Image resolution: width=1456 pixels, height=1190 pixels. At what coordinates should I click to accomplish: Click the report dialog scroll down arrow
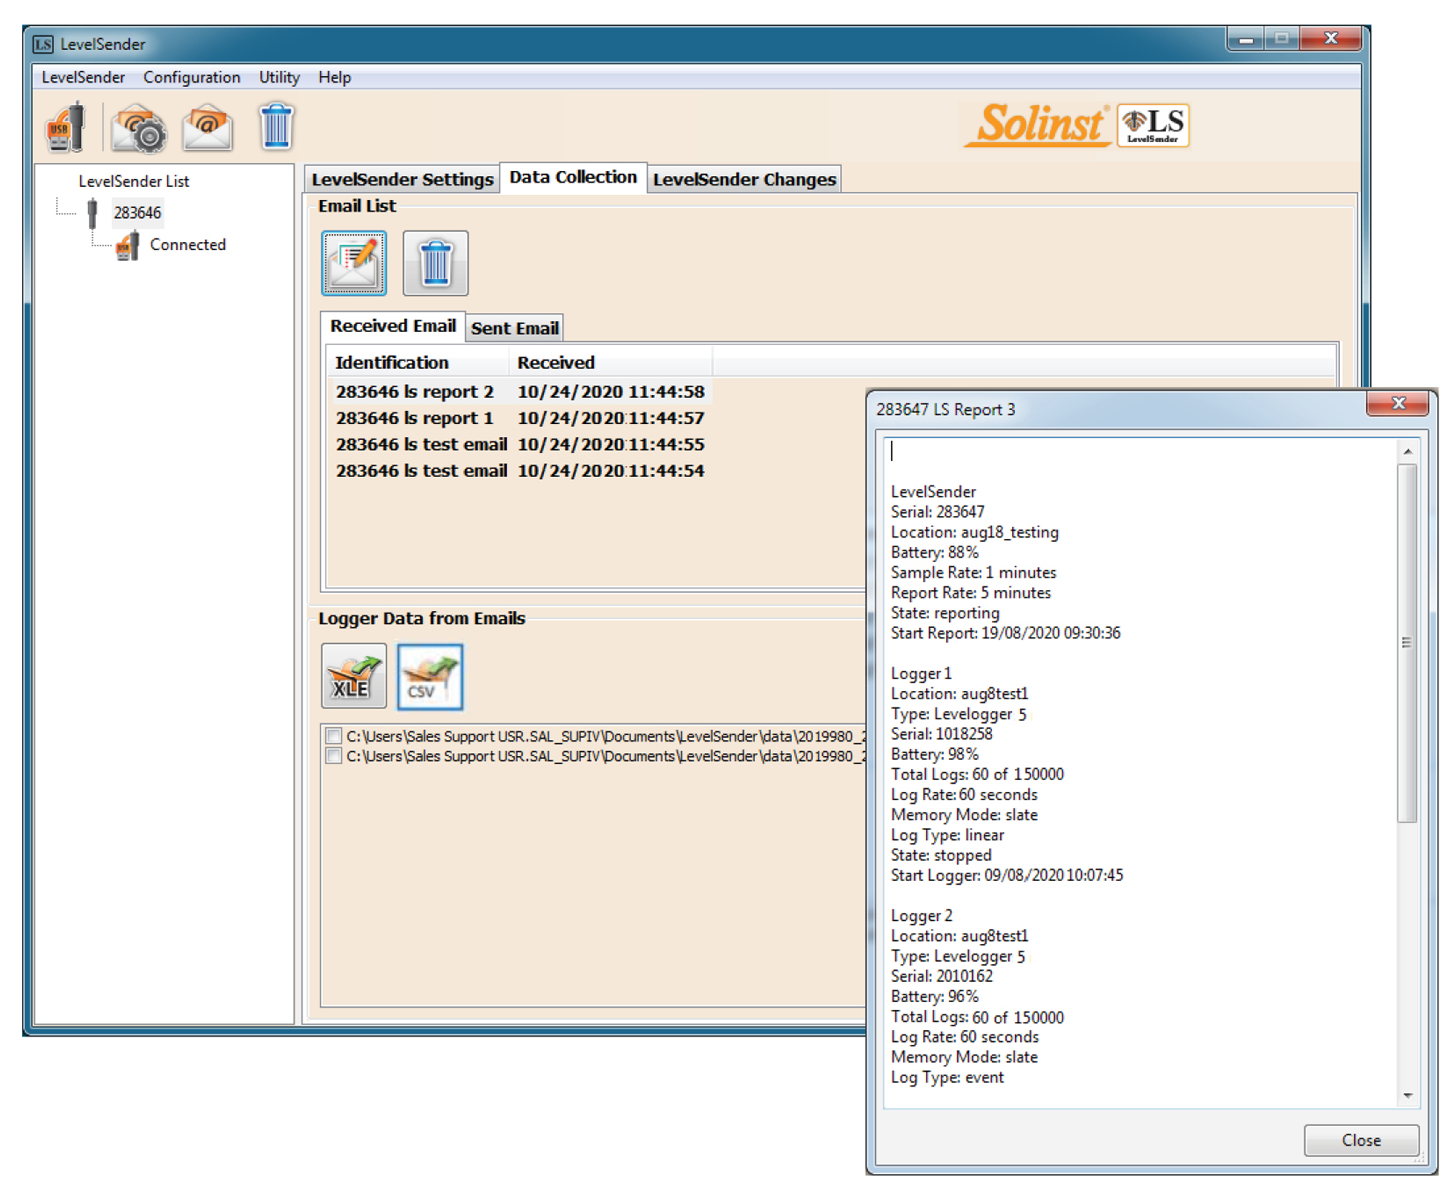pos(1408,1096)
